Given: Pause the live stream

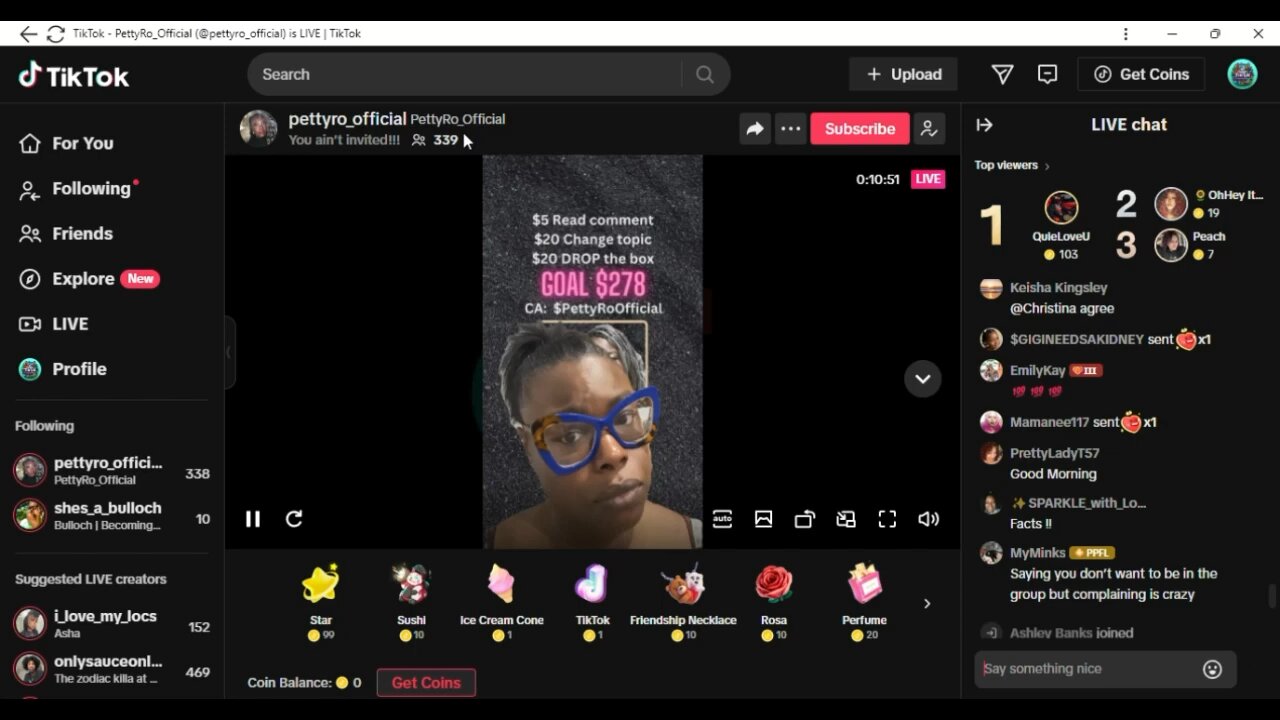Looking at the screenshot, I should click(253, 519).
